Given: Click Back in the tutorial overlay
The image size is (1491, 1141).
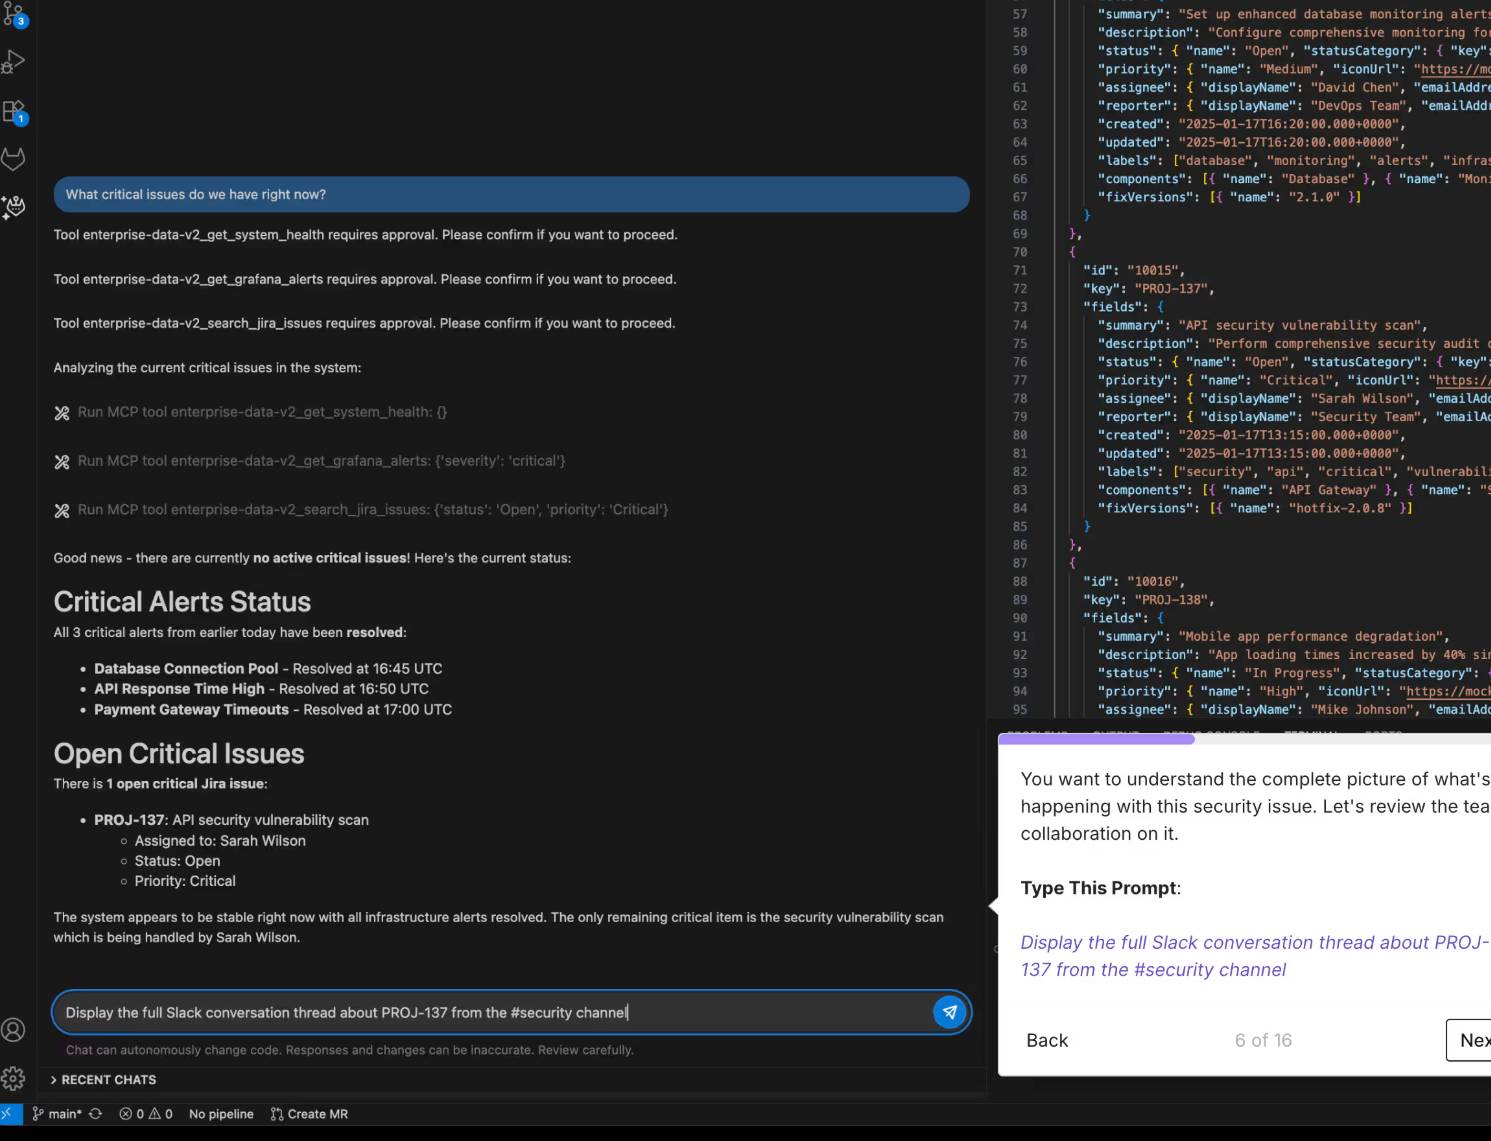Looking at the screenshot, I should point(1047,1040).
